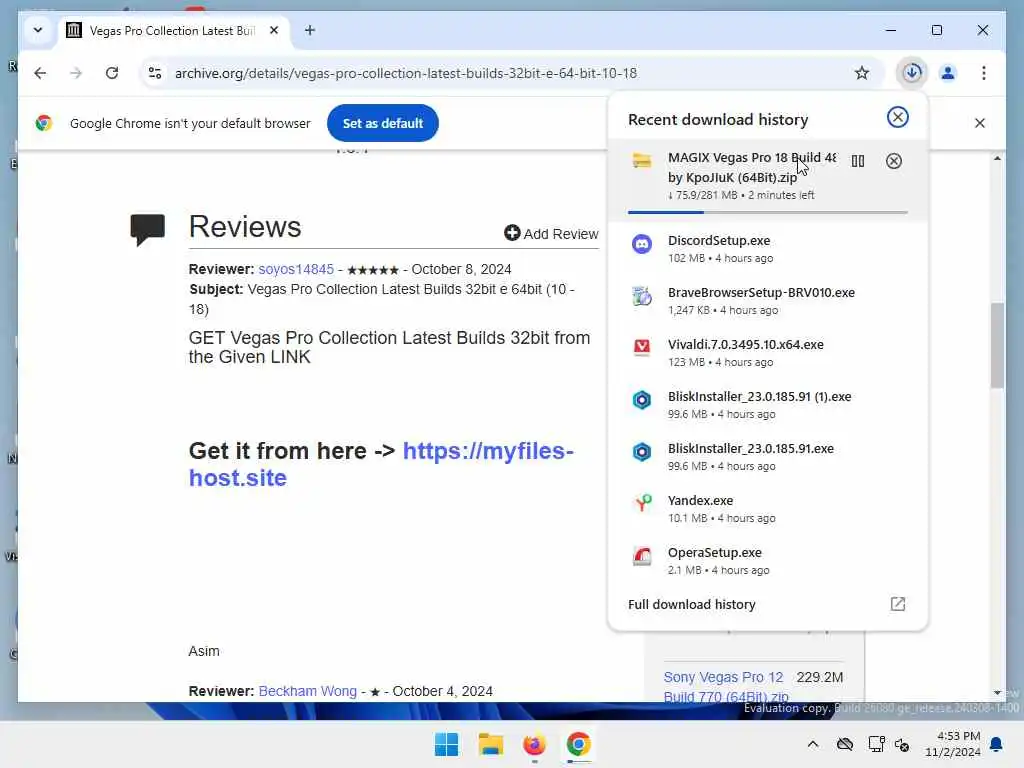Click scrollbar up arrow
This screenshot has height=768, width=1024.
pos(997,158)
